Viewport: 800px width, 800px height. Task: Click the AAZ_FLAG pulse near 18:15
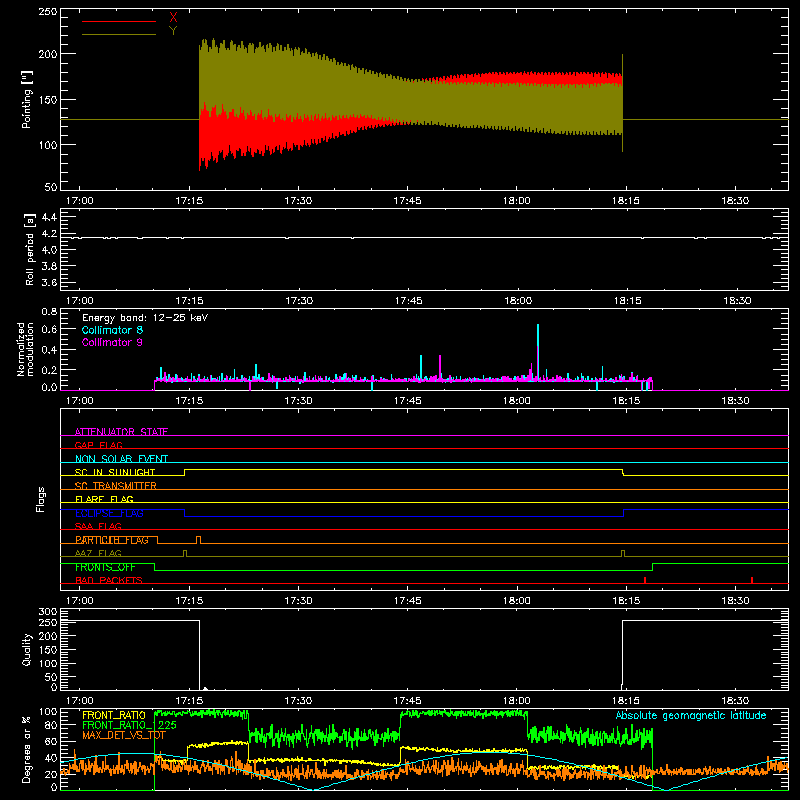click(623, 553)
